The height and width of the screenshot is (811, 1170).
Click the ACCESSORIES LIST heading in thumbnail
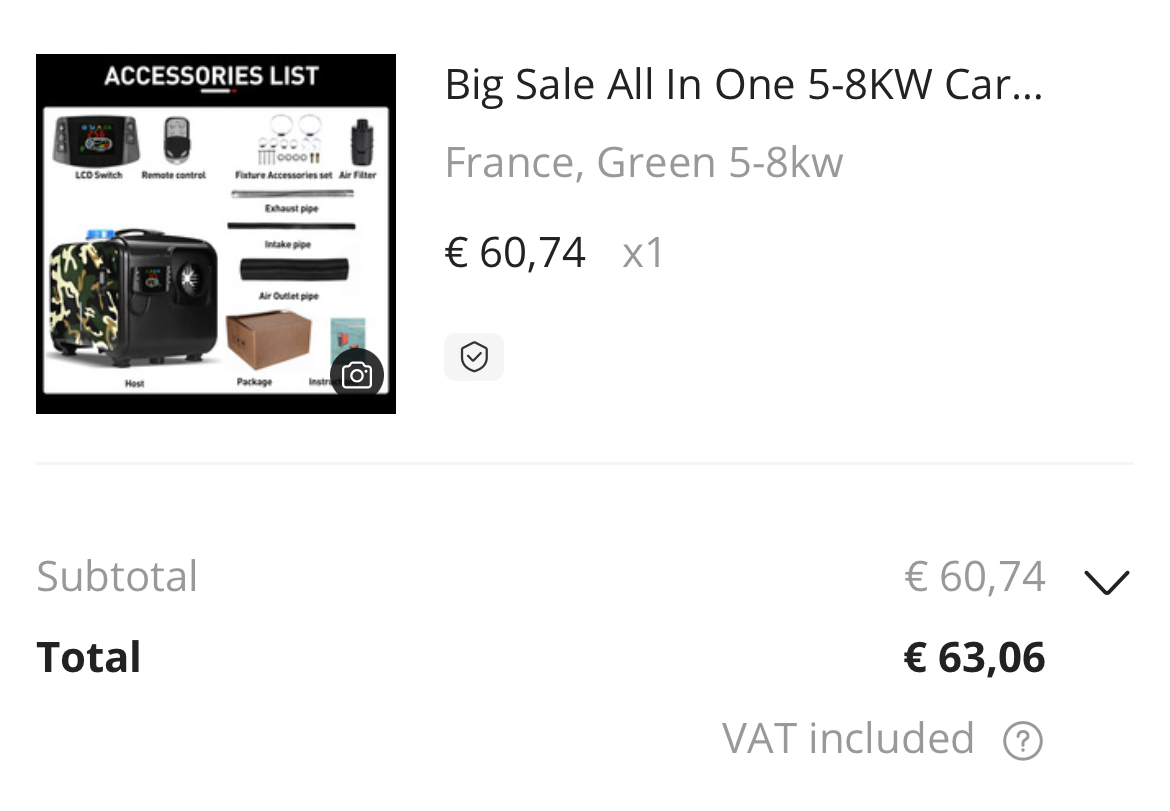[x=211, y=76]
